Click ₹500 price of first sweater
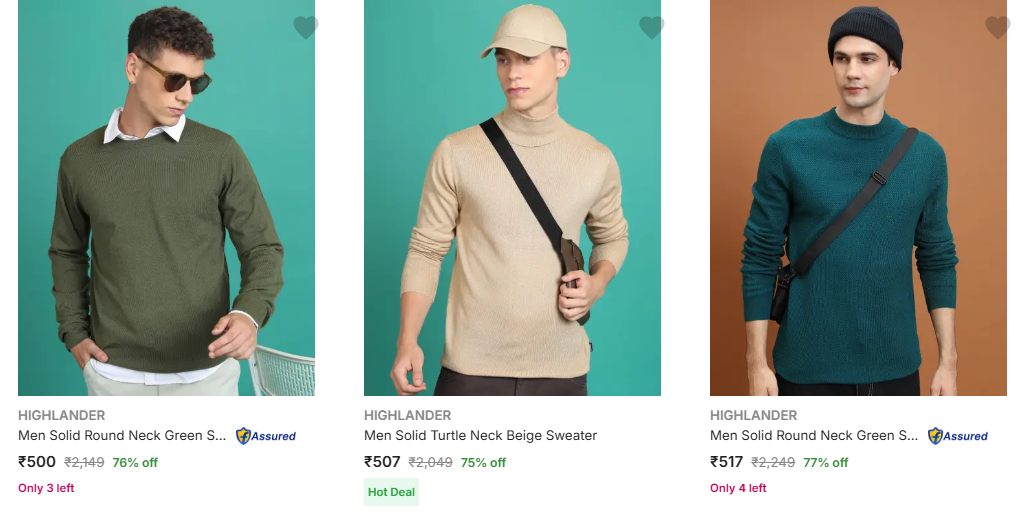Image resolution: width=1030 pixels, height=513 pixels. 37,462
